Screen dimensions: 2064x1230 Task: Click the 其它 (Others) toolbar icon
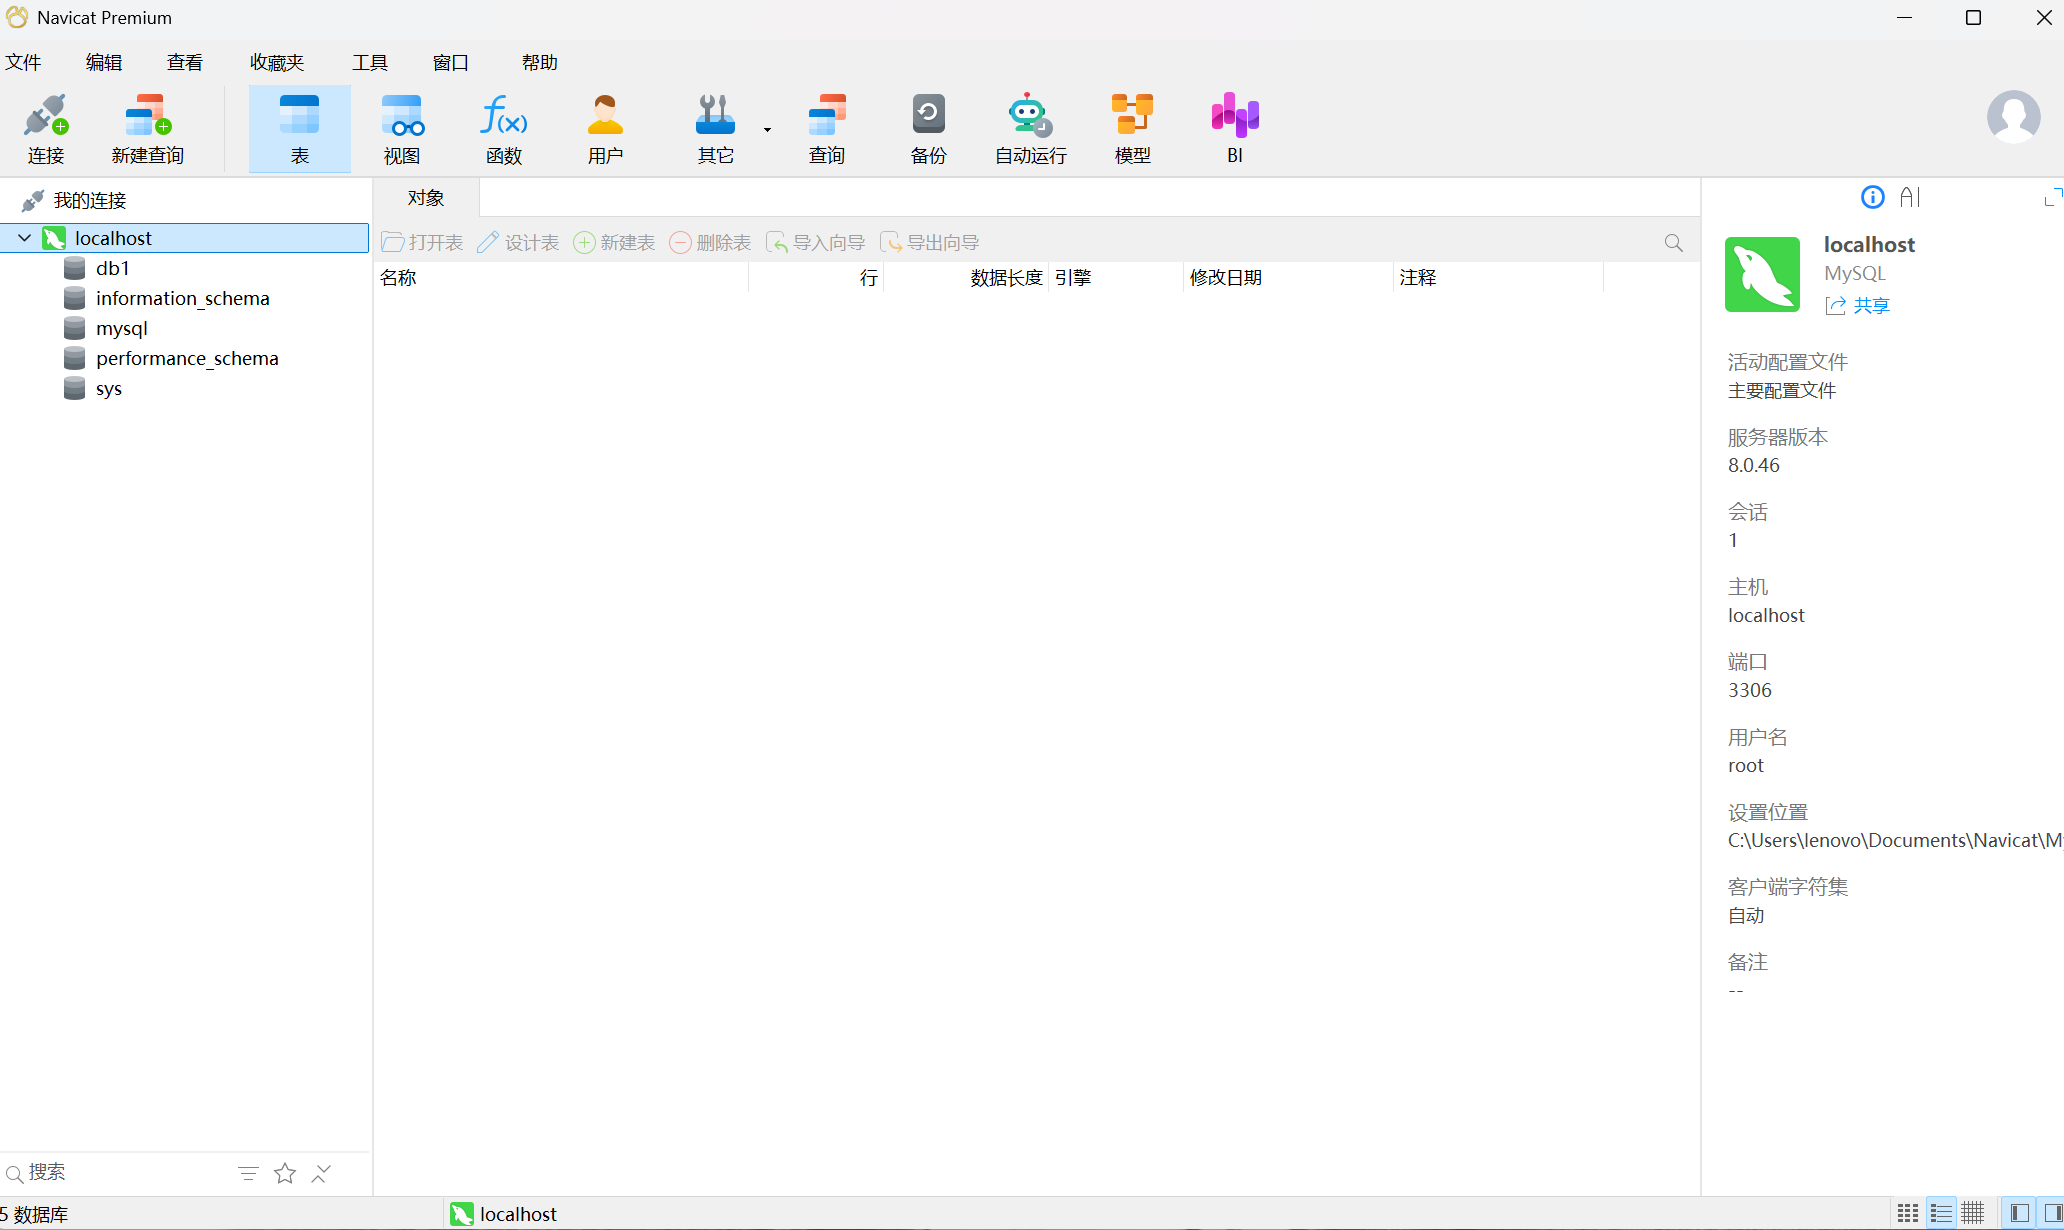(716, 128)
